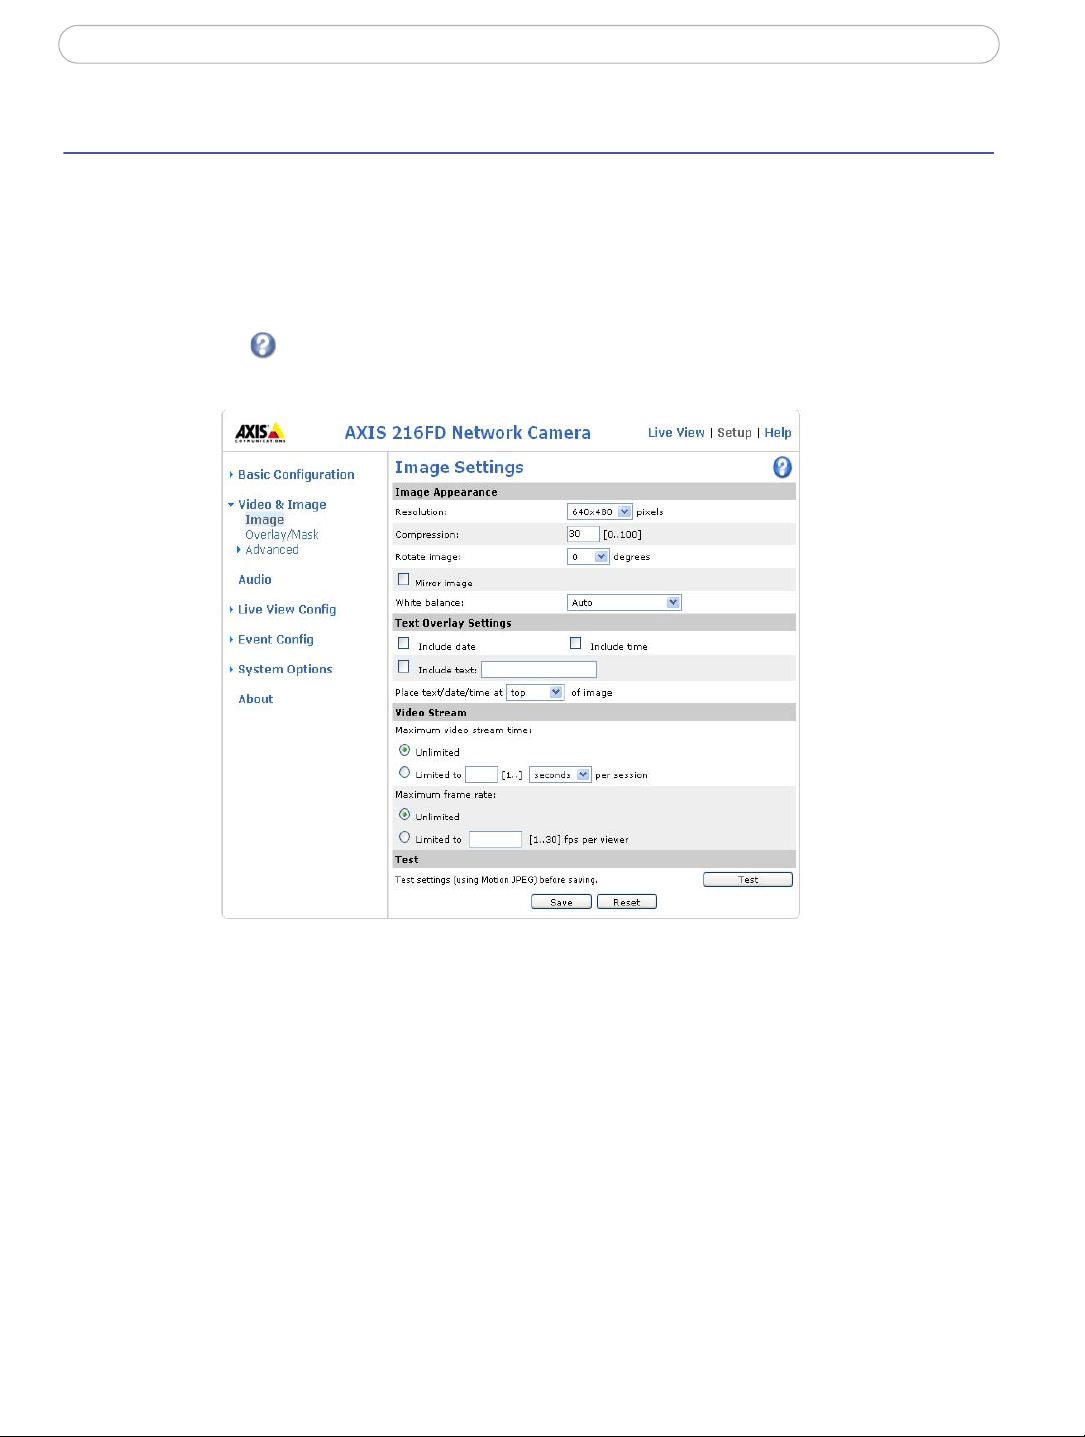
Task: Click stream time limit input field
Action: click(481, 775)
